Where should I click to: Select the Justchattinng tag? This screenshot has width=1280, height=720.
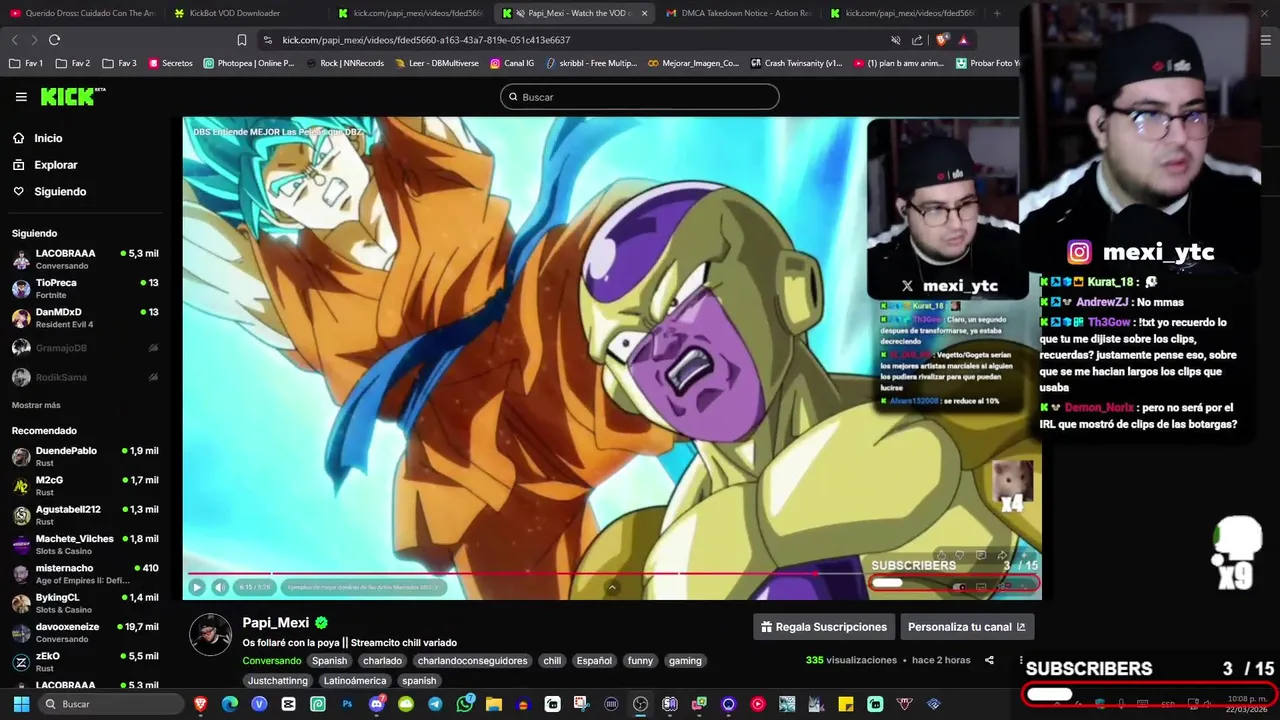[278, 681]
